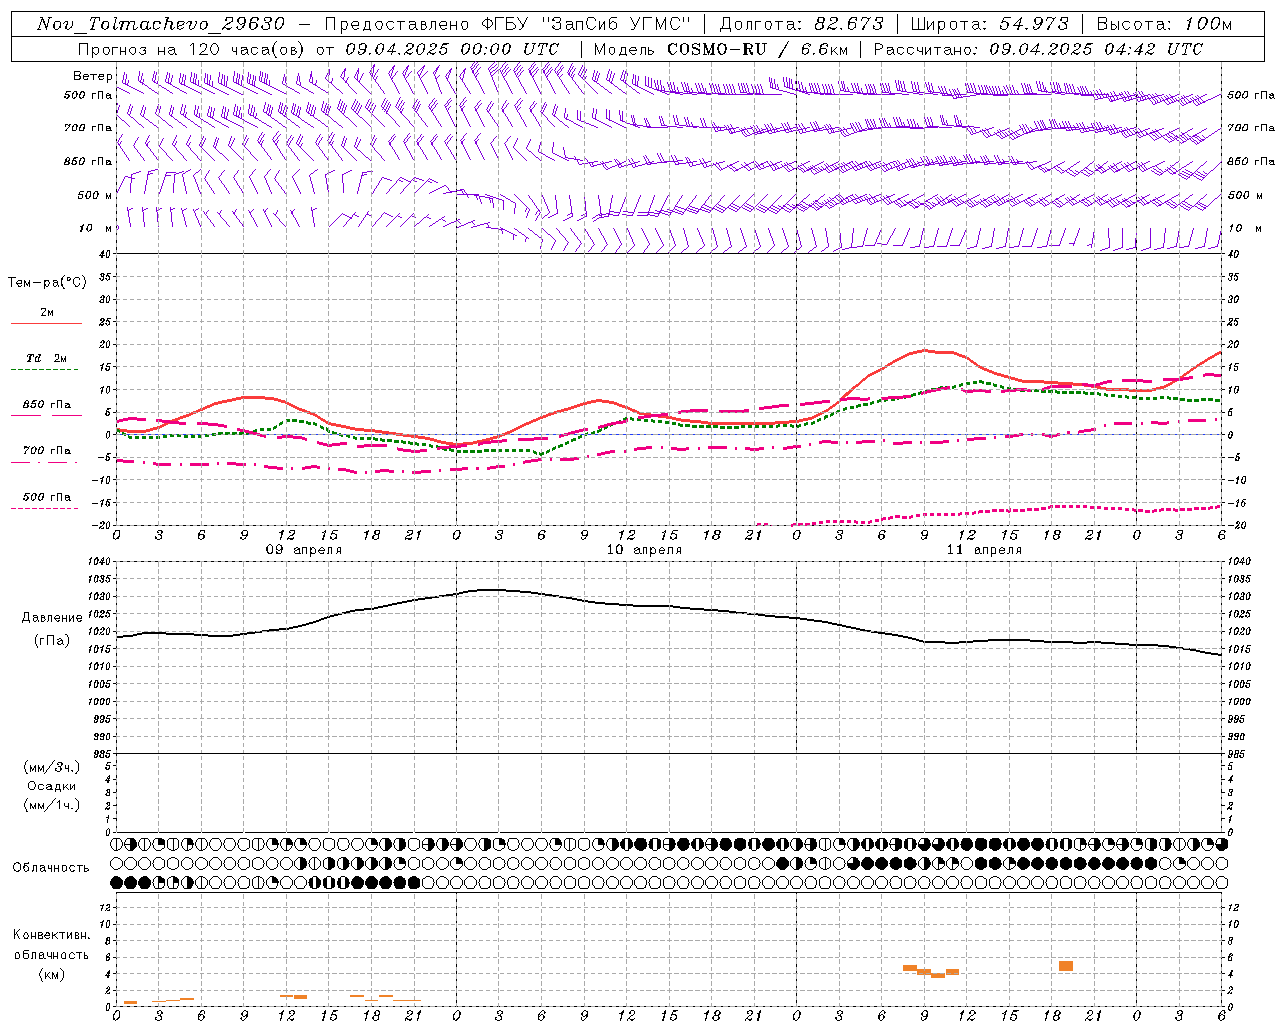This screenshot has height=1024, width=1280.
Task: Click the (мм/3ч.) precipitation unit label
Action: 51,767
